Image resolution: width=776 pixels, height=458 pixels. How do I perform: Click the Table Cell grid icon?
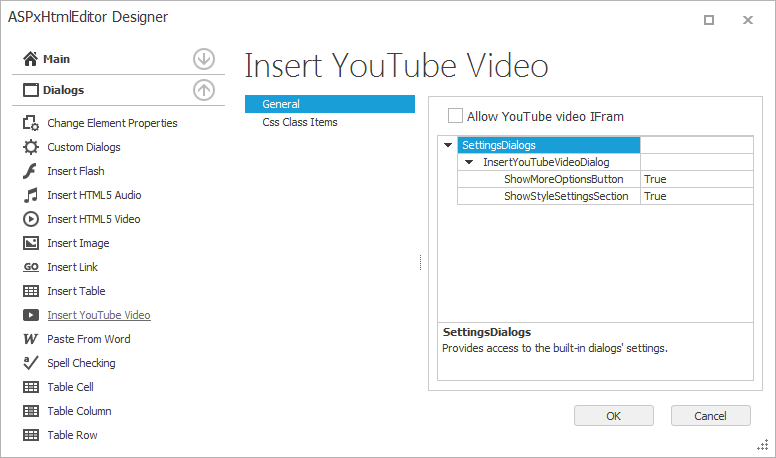(x=31, y=387)
